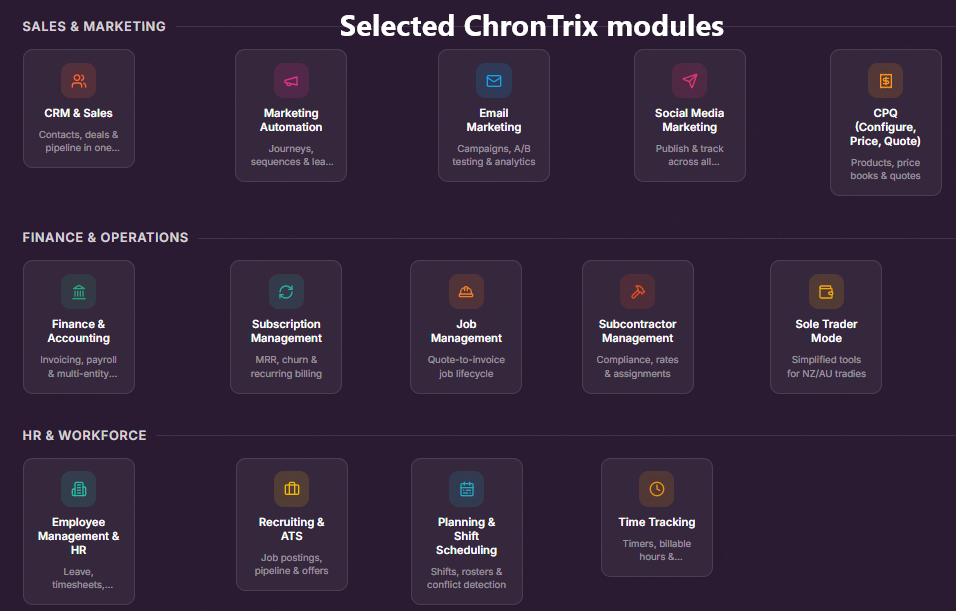956x611 pixels.
Task: Click the 'Timers, billable hours &...' text
Action: point(657,550)
